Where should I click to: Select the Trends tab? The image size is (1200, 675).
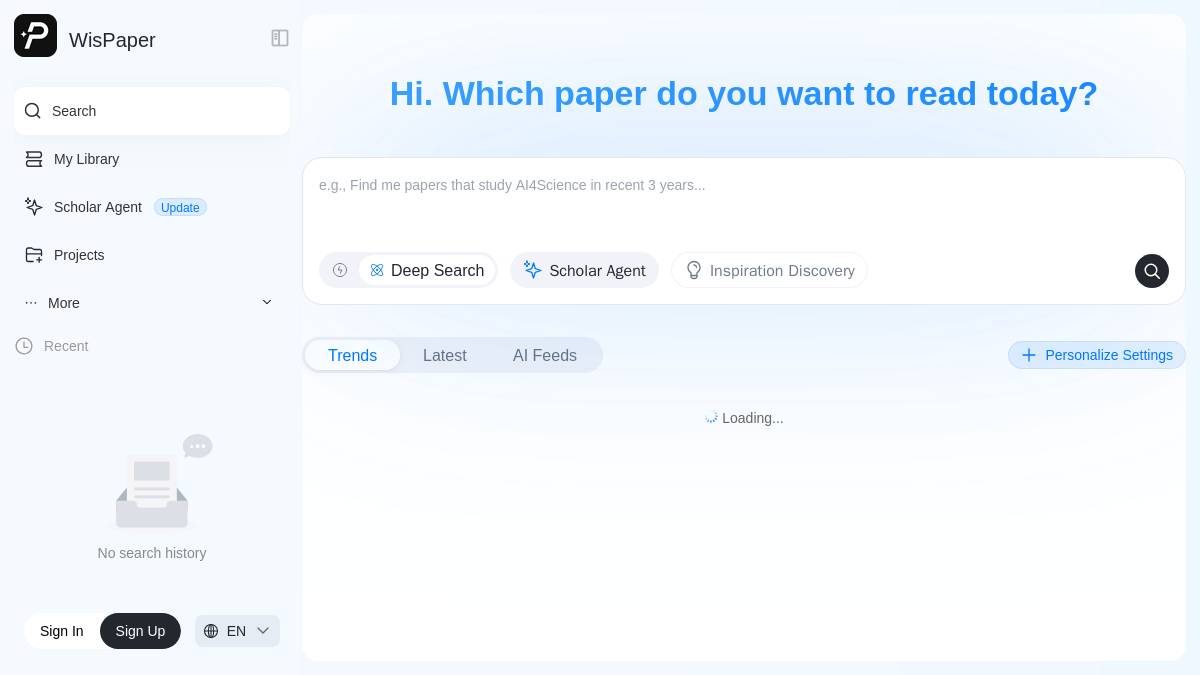(352, 355)
